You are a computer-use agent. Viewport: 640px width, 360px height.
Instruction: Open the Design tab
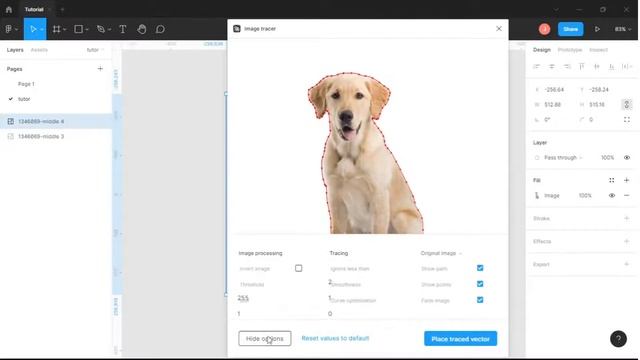click(x=542, y=50)
